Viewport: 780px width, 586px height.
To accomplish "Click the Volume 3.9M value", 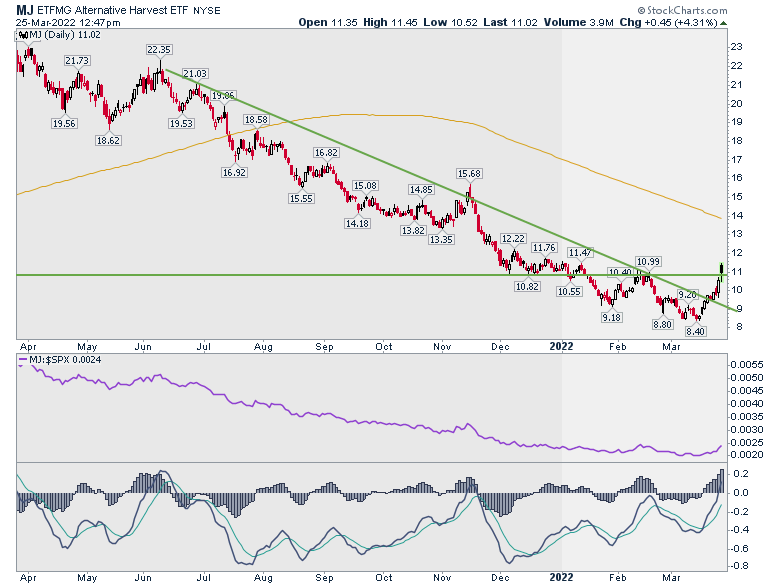I will pyautogui.click(x=579, y=22).
